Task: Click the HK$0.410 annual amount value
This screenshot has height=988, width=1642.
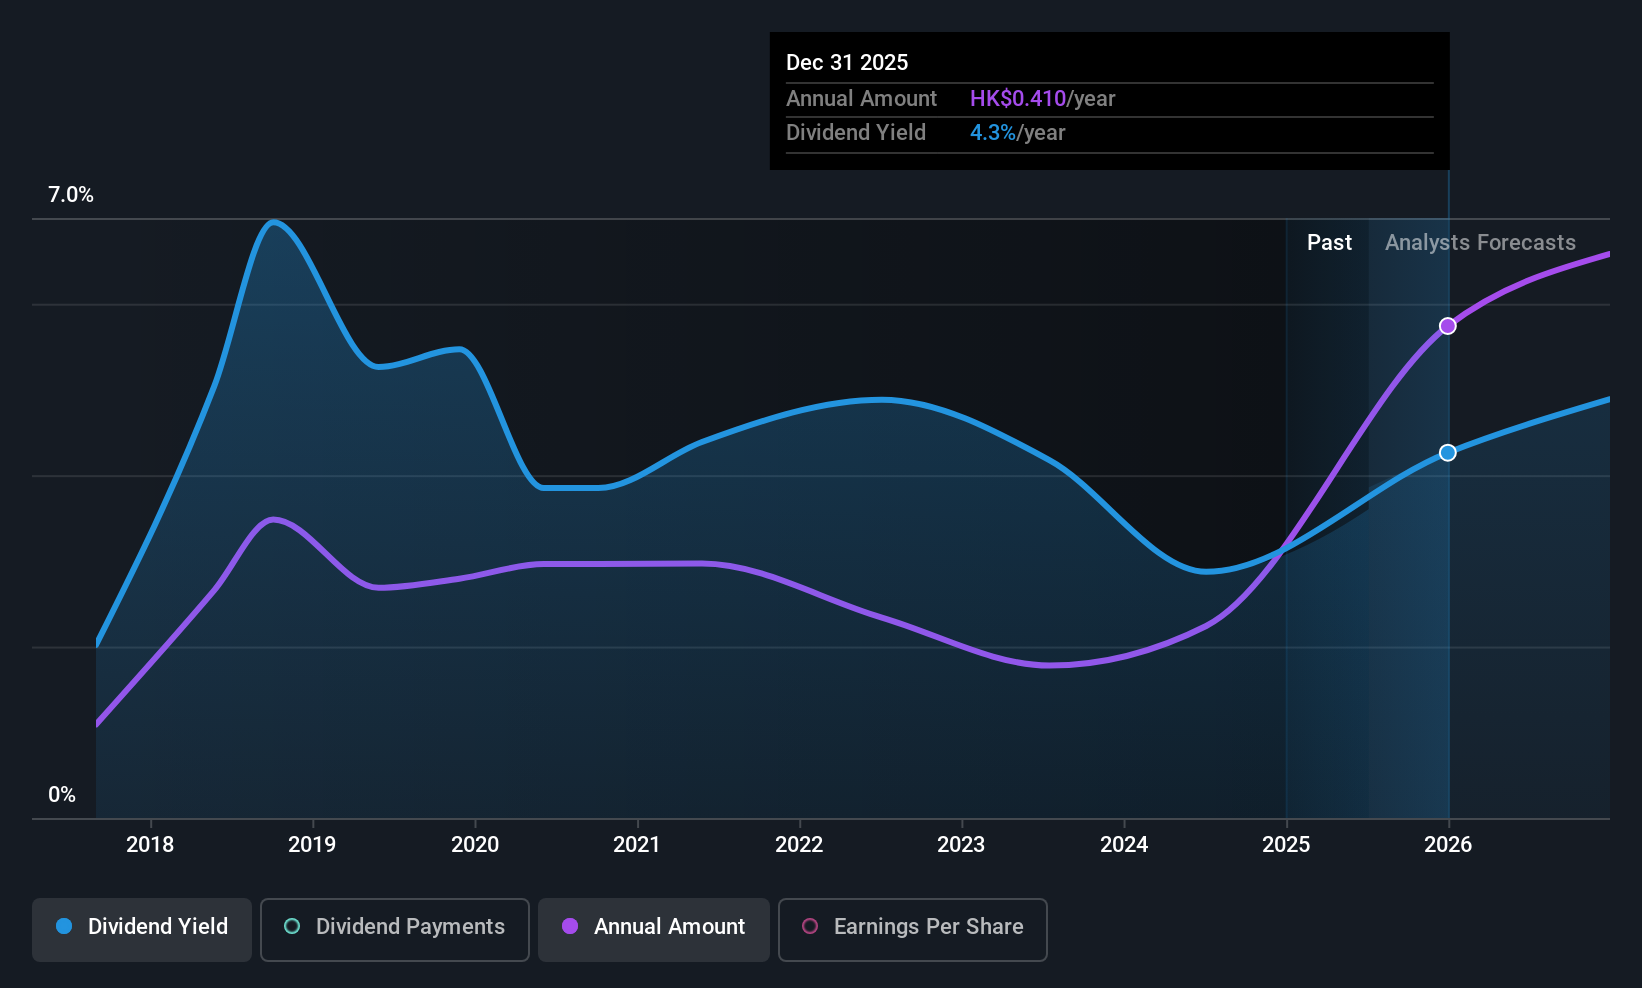Action: (x=1018, y=99)
